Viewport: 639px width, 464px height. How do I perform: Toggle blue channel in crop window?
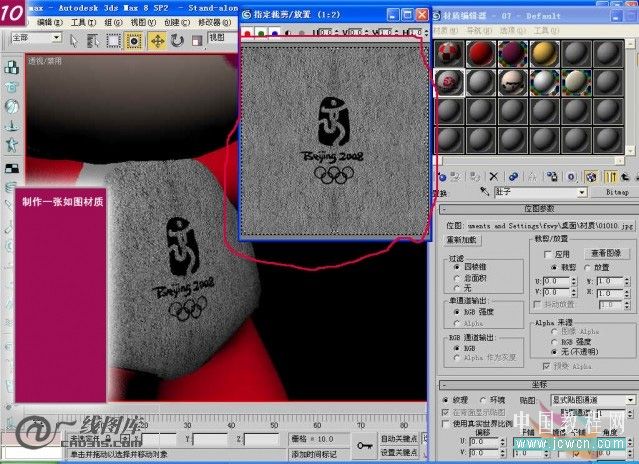click(275, 33)
